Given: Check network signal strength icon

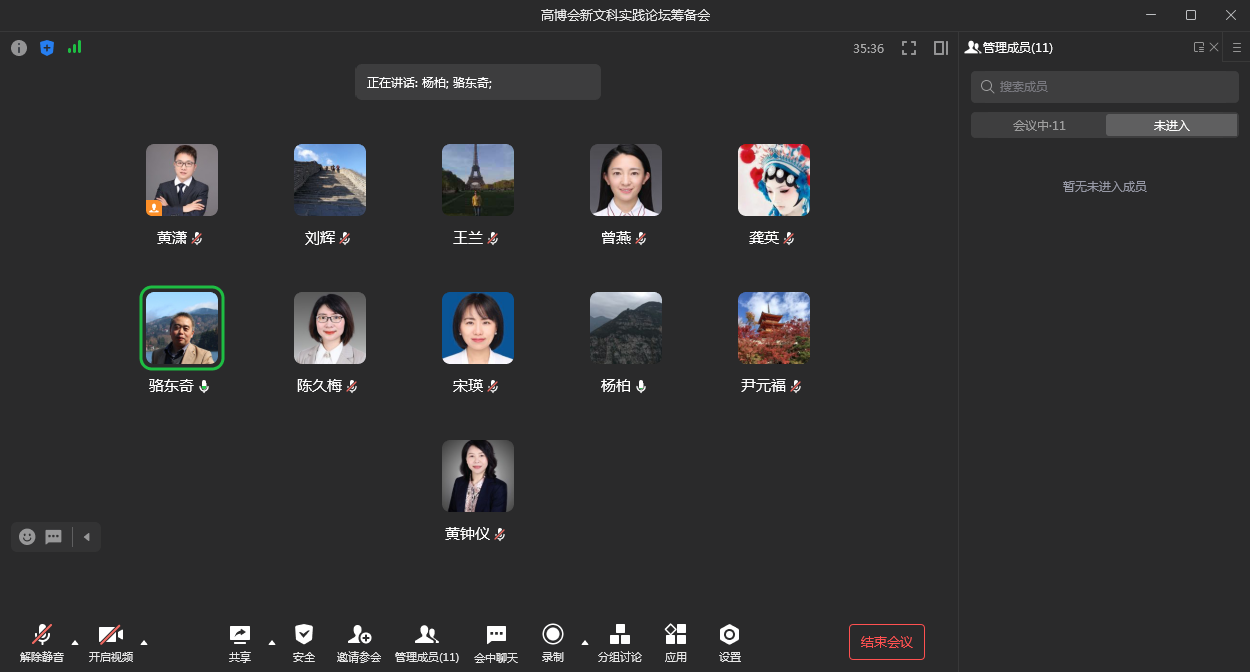Looking at the screenshot, I should pyautogui.click(x=74, y=47).
